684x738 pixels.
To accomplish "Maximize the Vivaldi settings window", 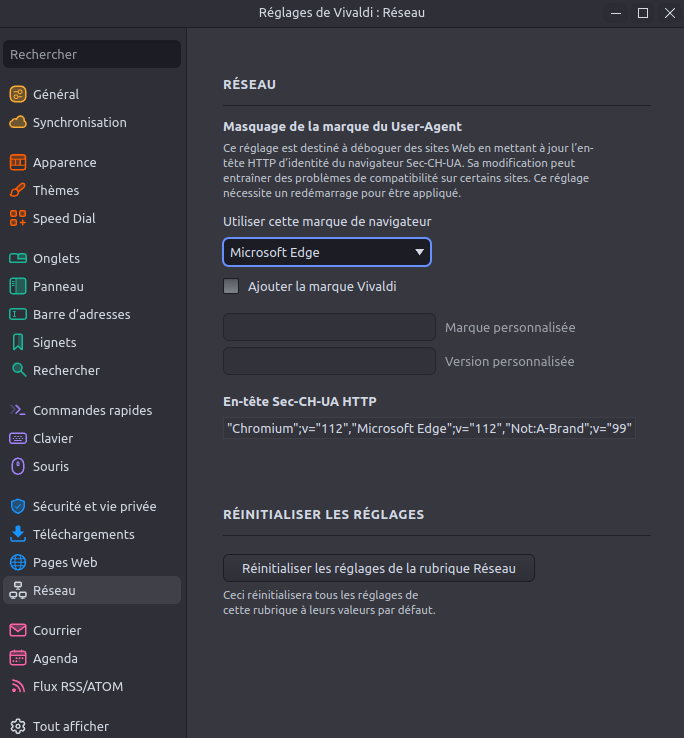I will point(643,13).
